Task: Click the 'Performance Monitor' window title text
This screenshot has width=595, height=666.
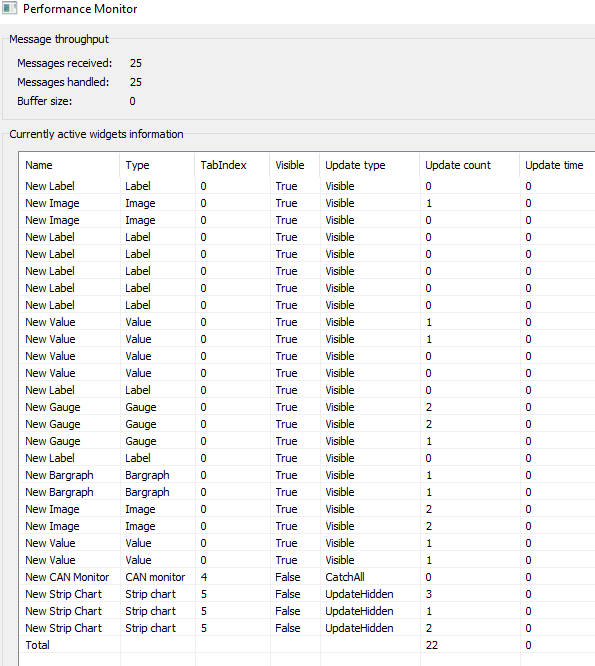Action: (x=80, y=9)
